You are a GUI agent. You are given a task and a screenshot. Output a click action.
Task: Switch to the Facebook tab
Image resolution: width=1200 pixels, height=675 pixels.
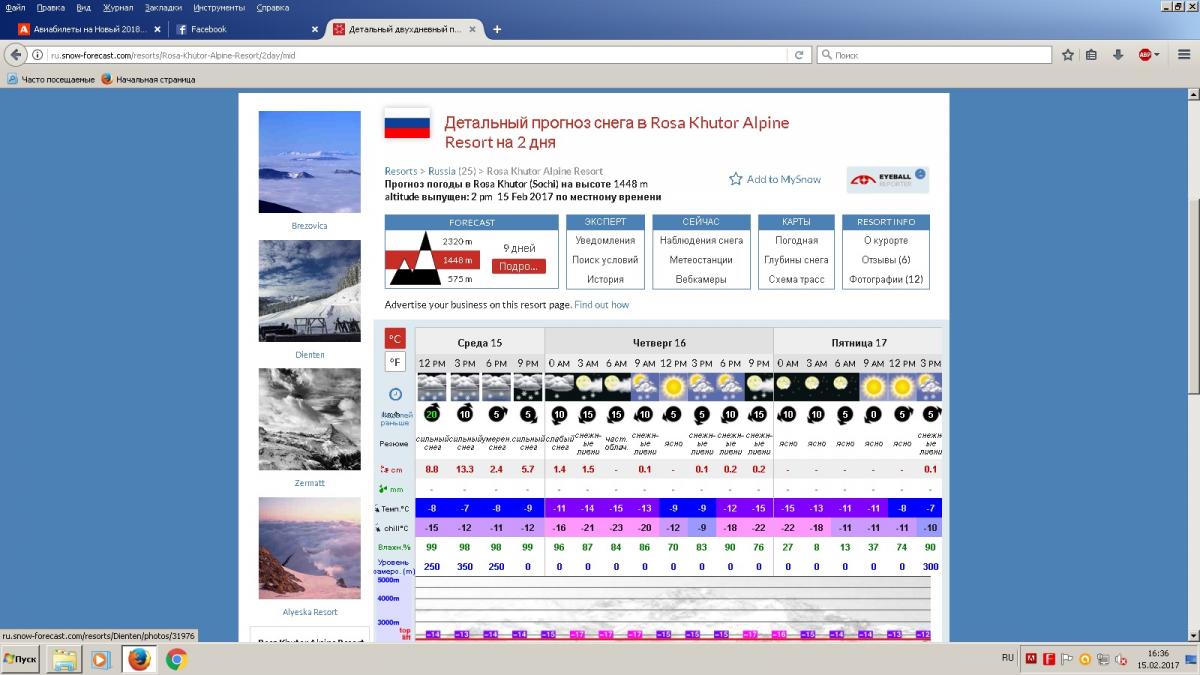(245, 29)
